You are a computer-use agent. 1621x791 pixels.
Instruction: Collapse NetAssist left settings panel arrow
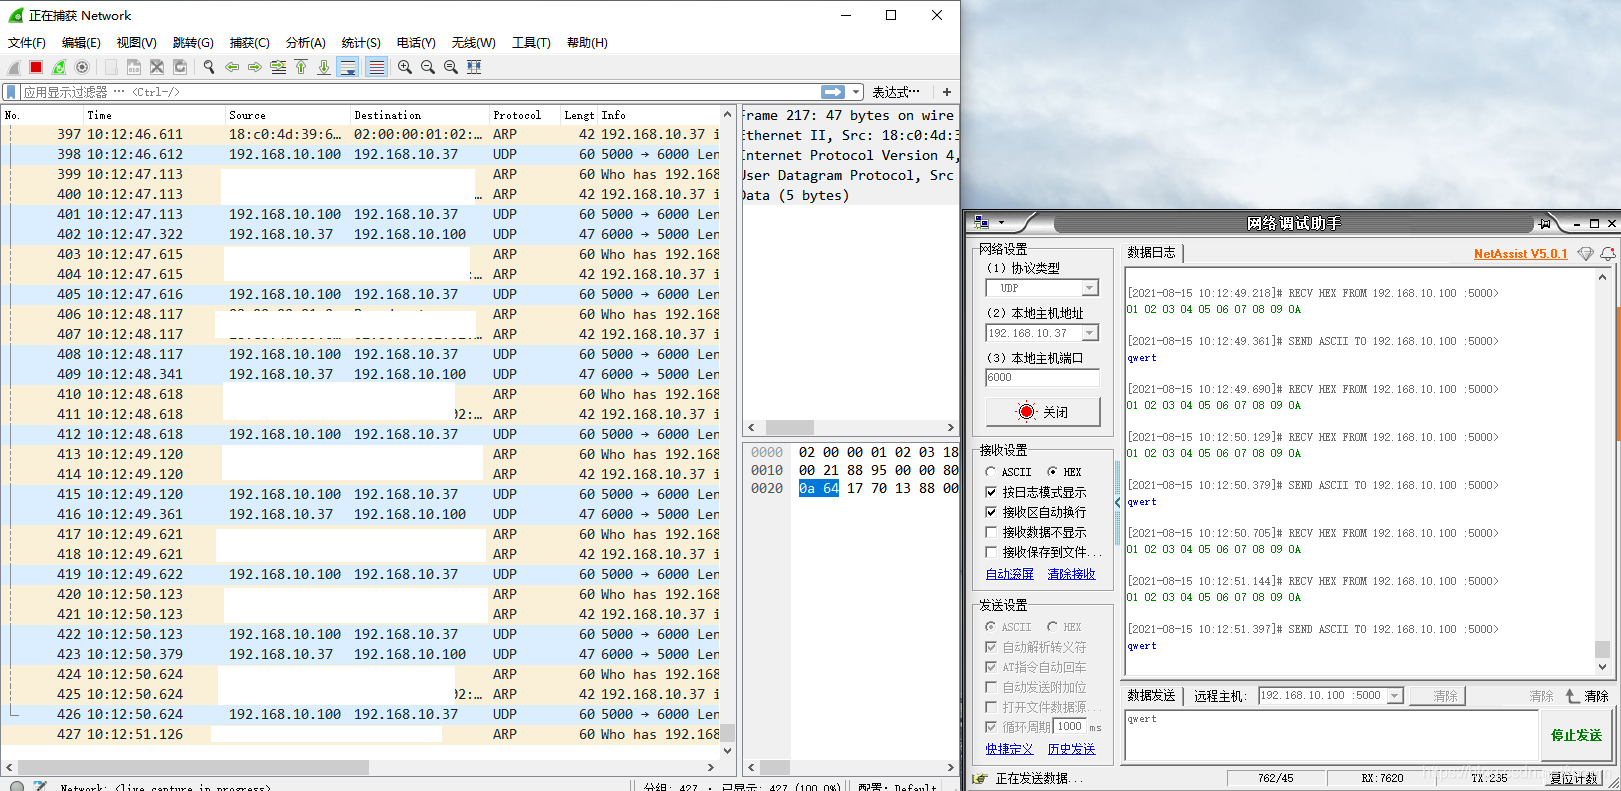(x=1117, y=502)
